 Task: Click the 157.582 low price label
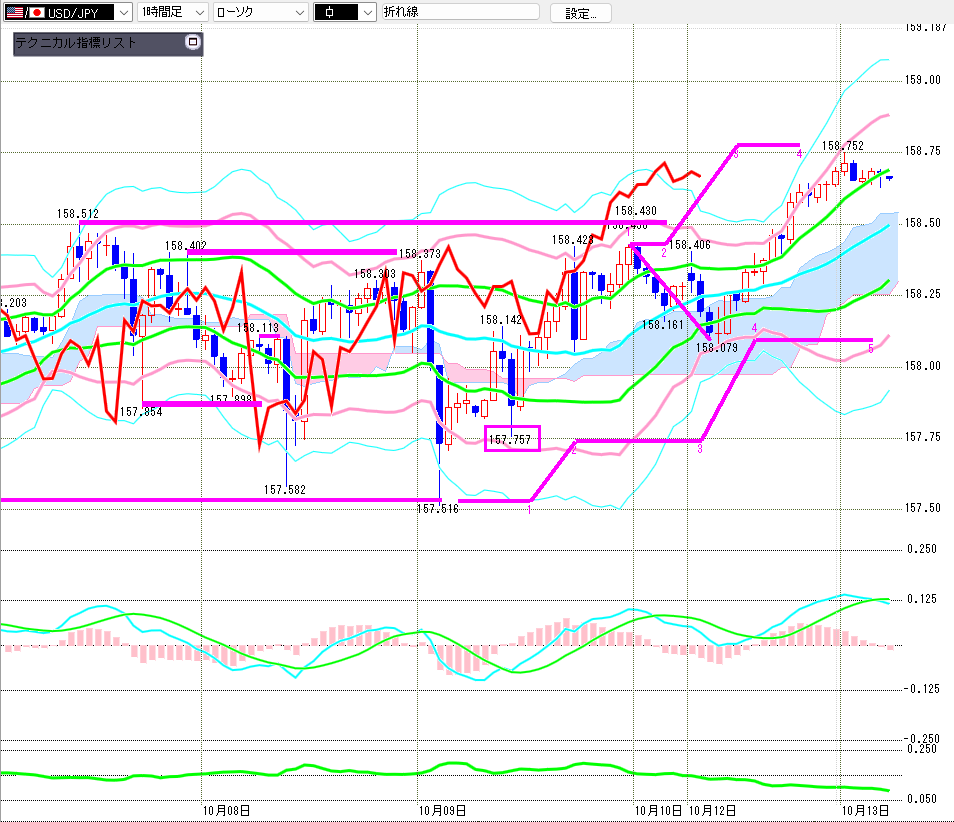[x=285, y=490]
